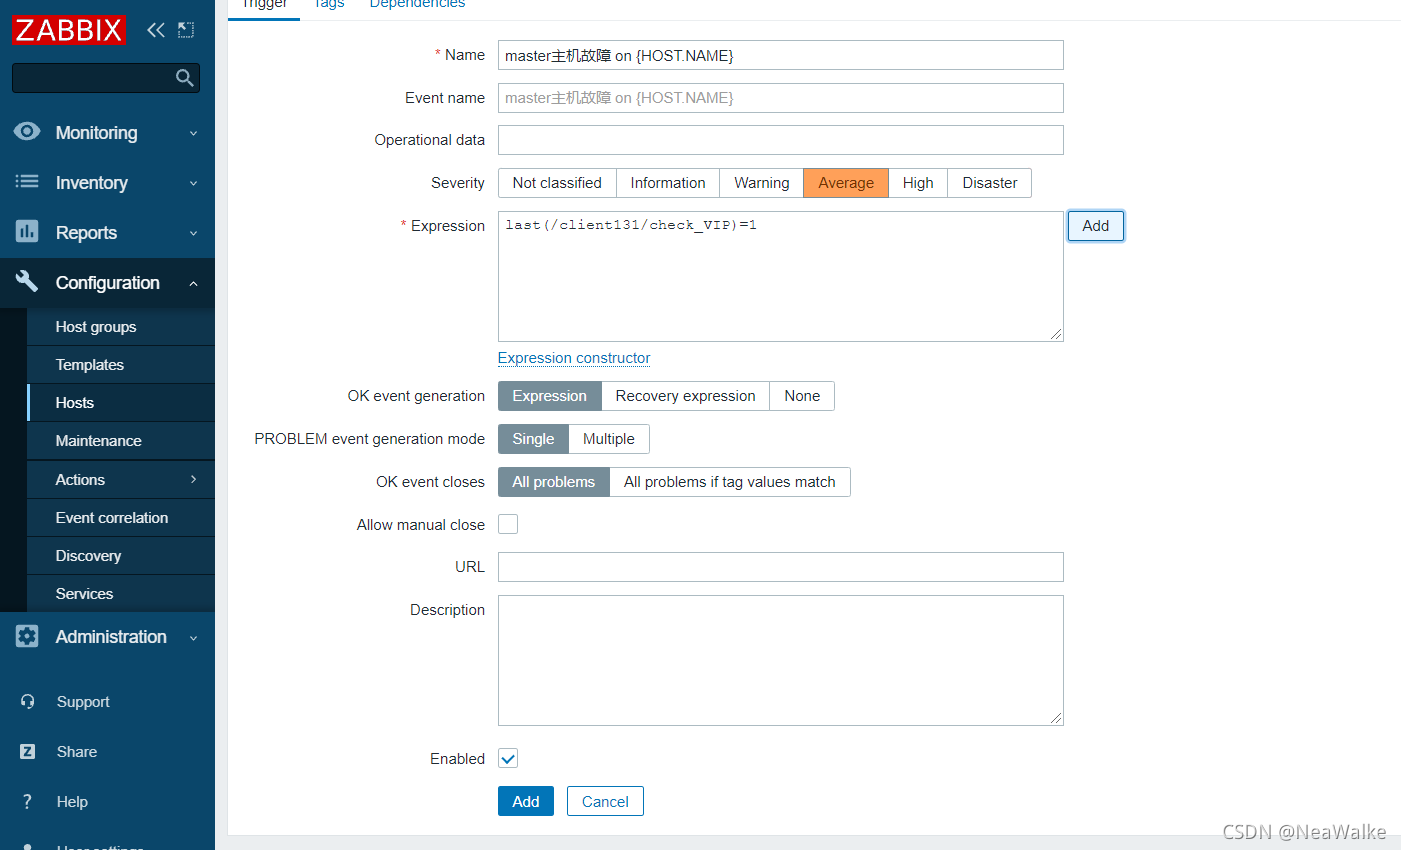
Task: Expand the Reports menu chevron
Action: 194,233
